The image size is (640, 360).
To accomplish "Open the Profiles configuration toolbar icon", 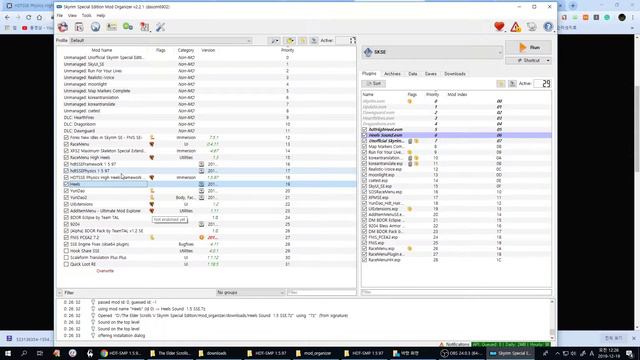I will tap(79, 27).
